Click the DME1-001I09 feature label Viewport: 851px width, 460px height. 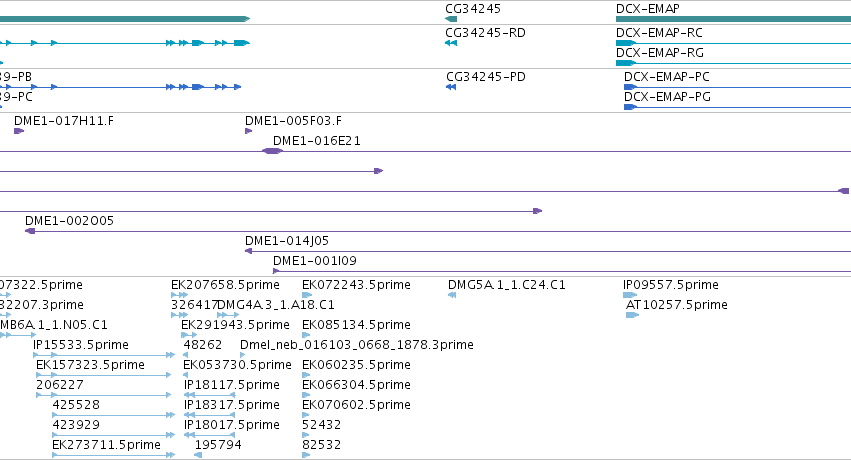(x=315, y=261)
